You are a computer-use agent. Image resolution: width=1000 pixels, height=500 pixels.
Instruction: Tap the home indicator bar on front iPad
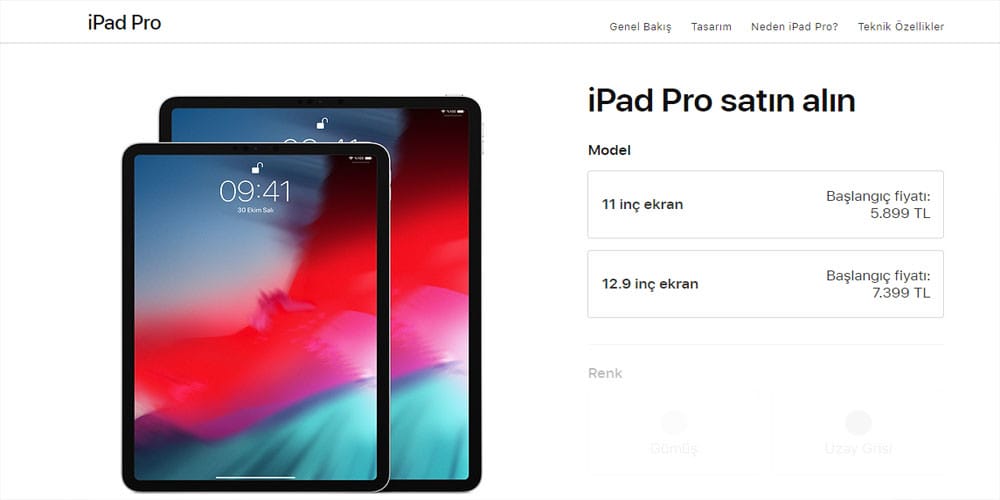click(x=255, y=476)
